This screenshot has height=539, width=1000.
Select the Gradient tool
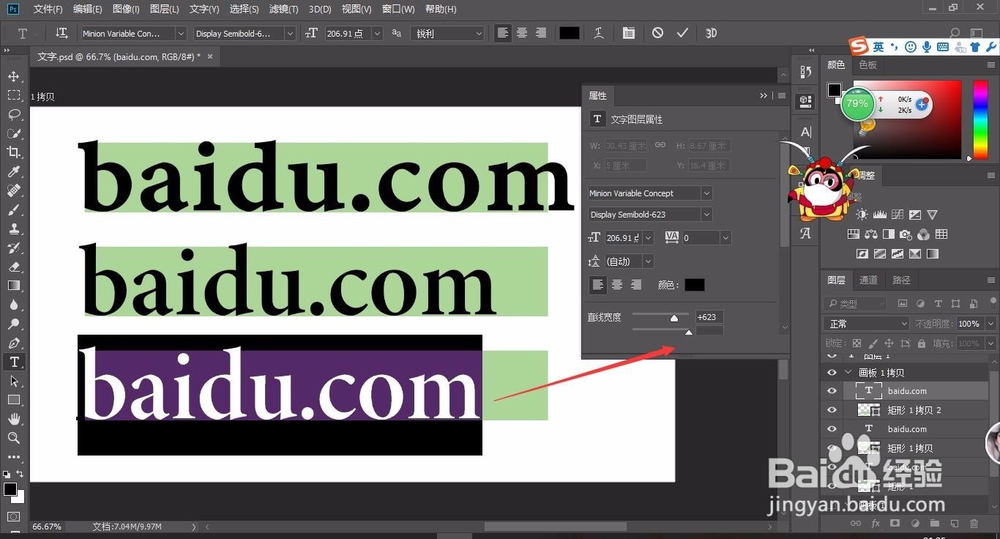coord(13,286)
